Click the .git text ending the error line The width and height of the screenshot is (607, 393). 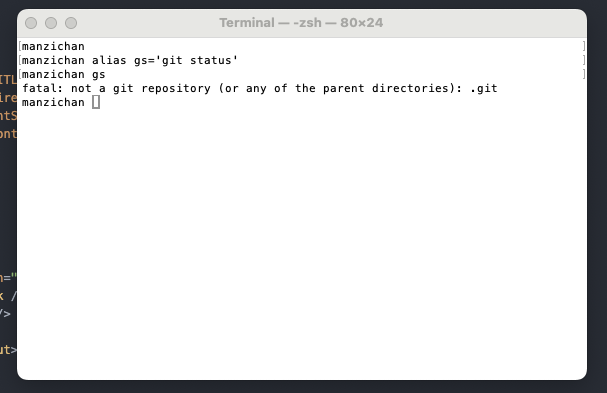pos(484,88)
